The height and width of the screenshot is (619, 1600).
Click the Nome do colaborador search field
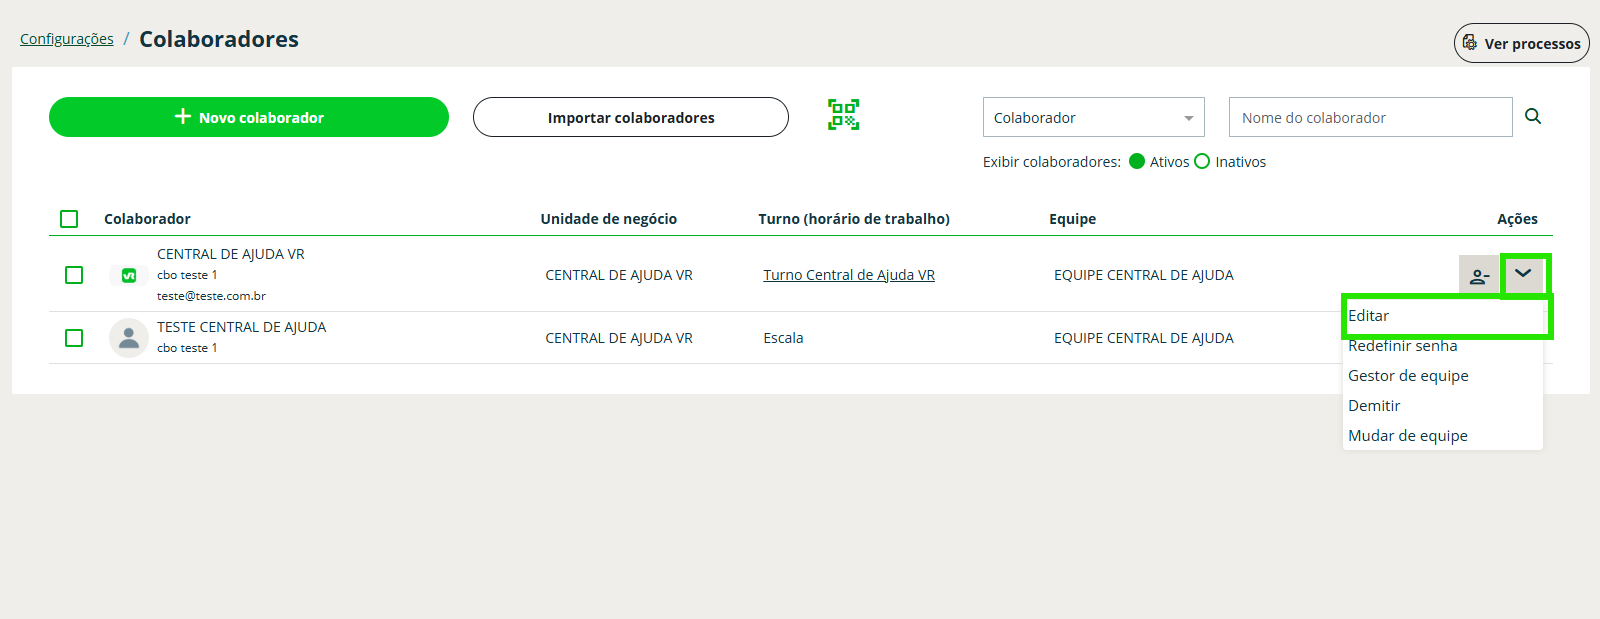(1370, 117)
